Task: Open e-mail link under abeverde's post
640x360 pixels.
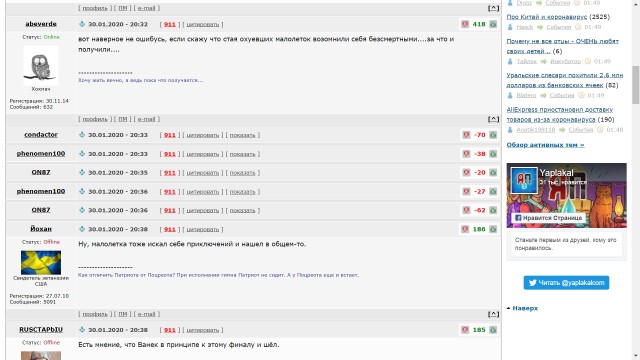Action: point(147,119)
